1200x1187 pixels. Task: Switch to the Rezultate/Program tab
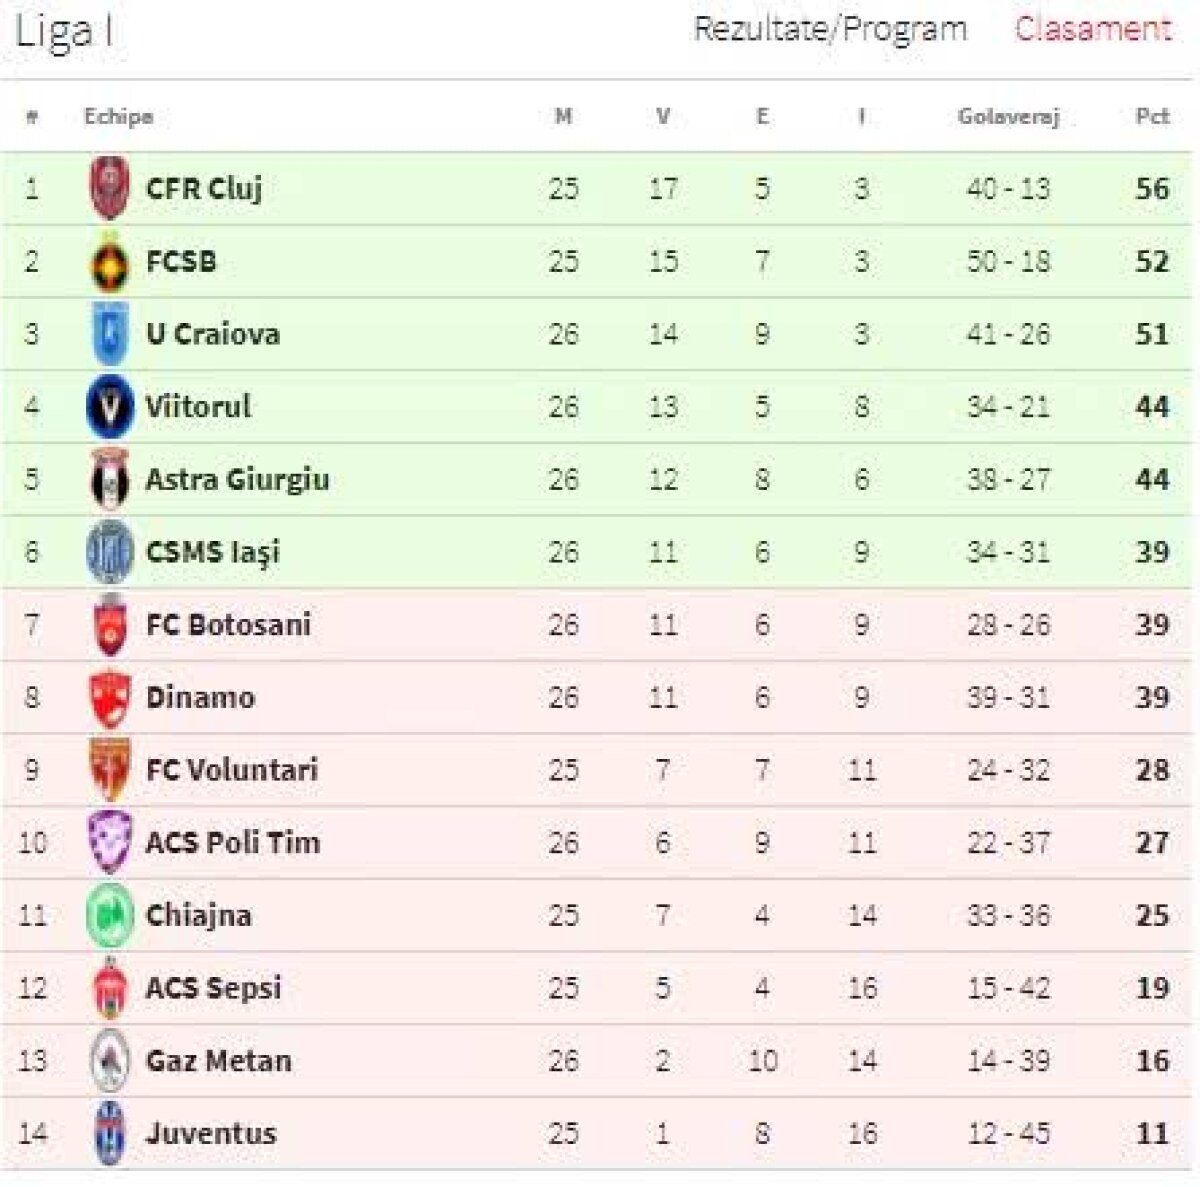pos(830,28)
